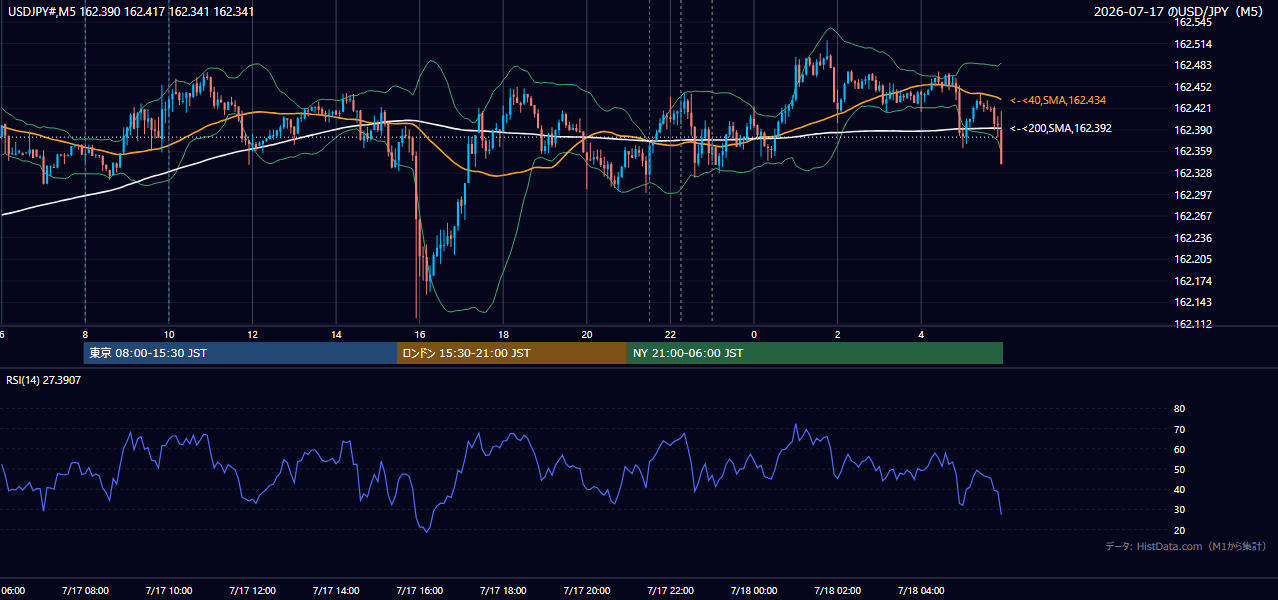Viewport: 1278px width, 600px height.
Task: Click hour mark 10 below the price chart
Action: tap(169, 335)
